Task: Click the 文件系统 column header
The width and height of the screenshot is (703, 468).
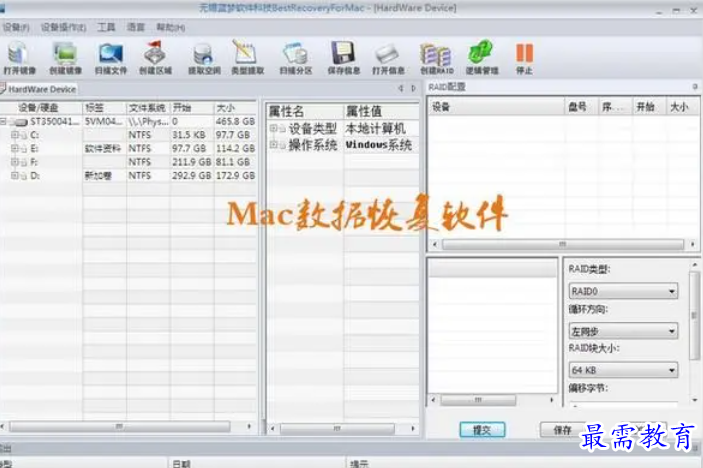Action: pyautogui.click(x=148, y=108)
